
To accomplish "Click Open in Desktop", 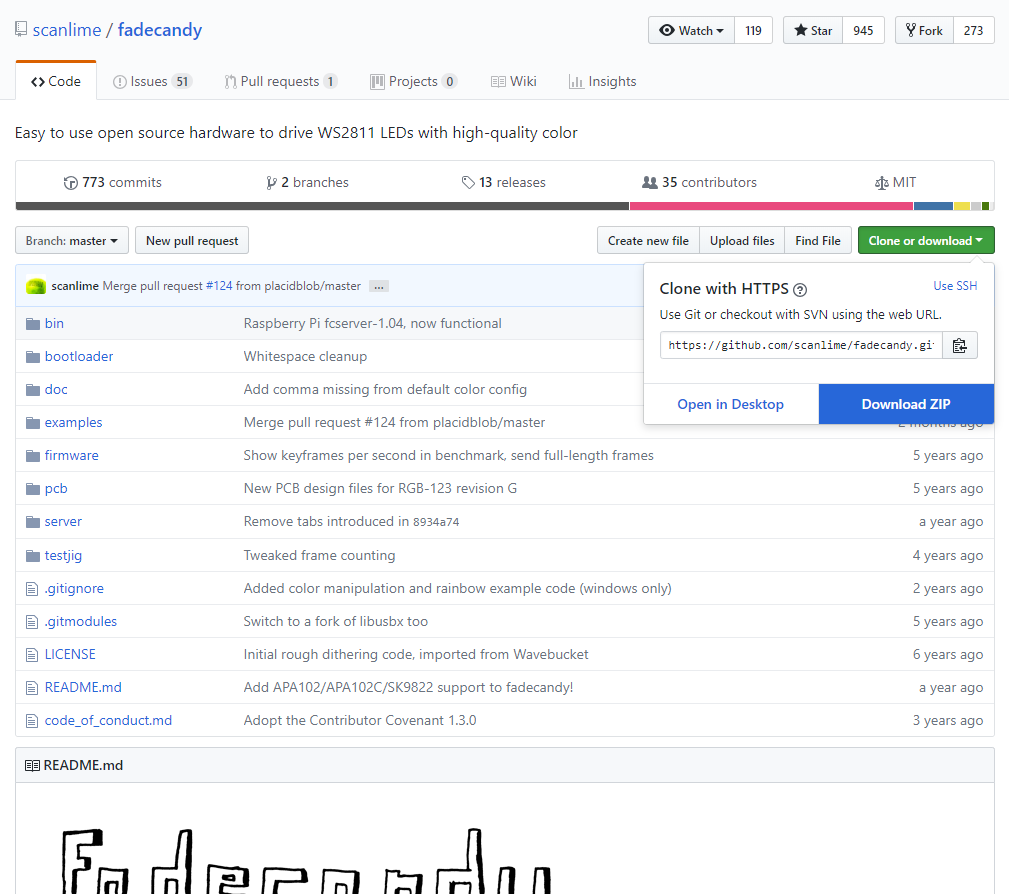I will 730,404.
